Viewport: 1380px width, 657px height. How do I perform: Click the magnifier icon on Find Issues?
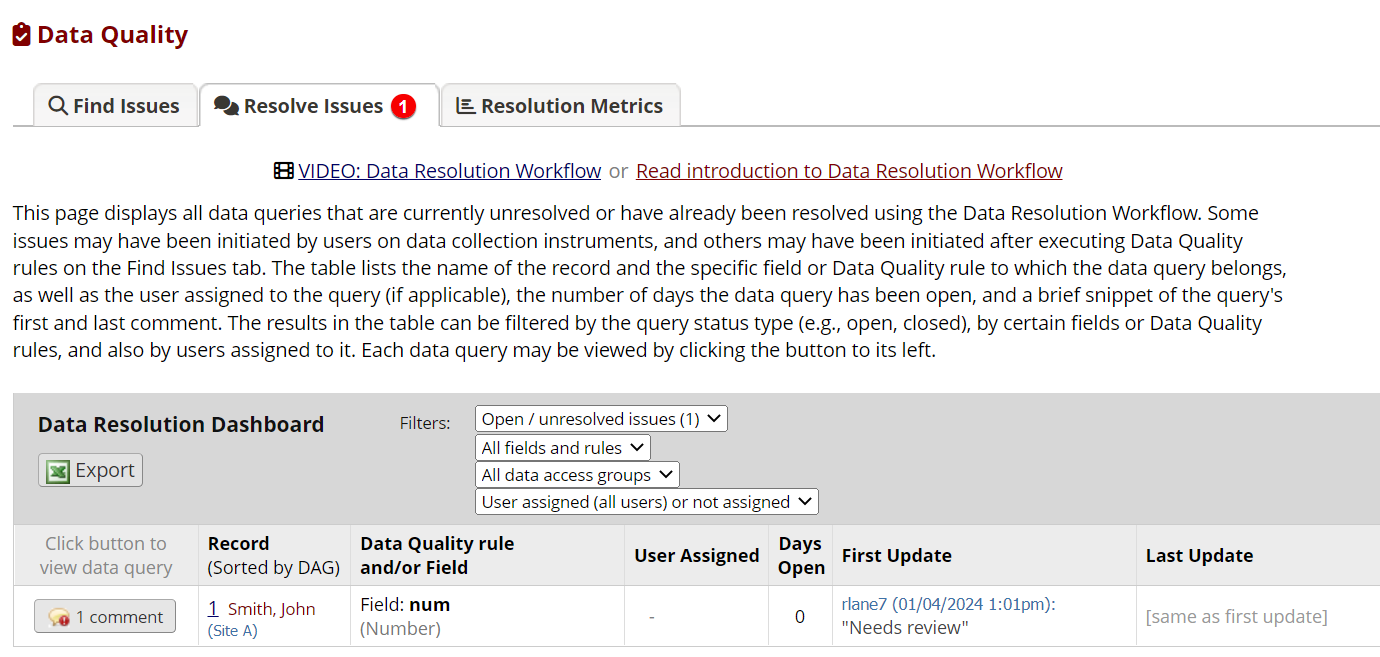(x=58, y=106)
